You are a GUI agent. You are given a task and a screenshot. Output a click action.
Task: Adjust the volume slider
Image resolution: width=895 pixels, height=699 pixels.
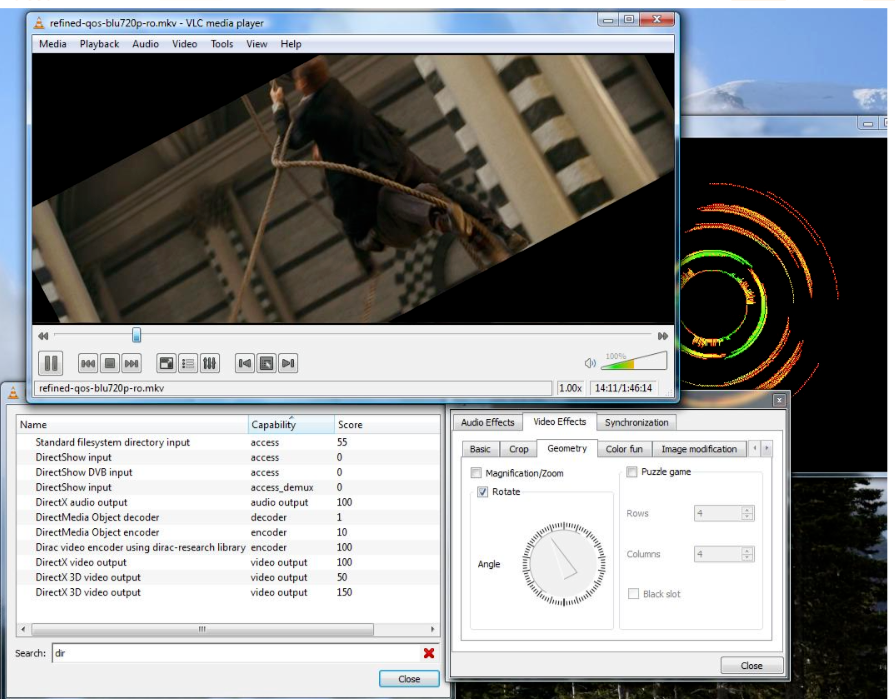point(634,362)
